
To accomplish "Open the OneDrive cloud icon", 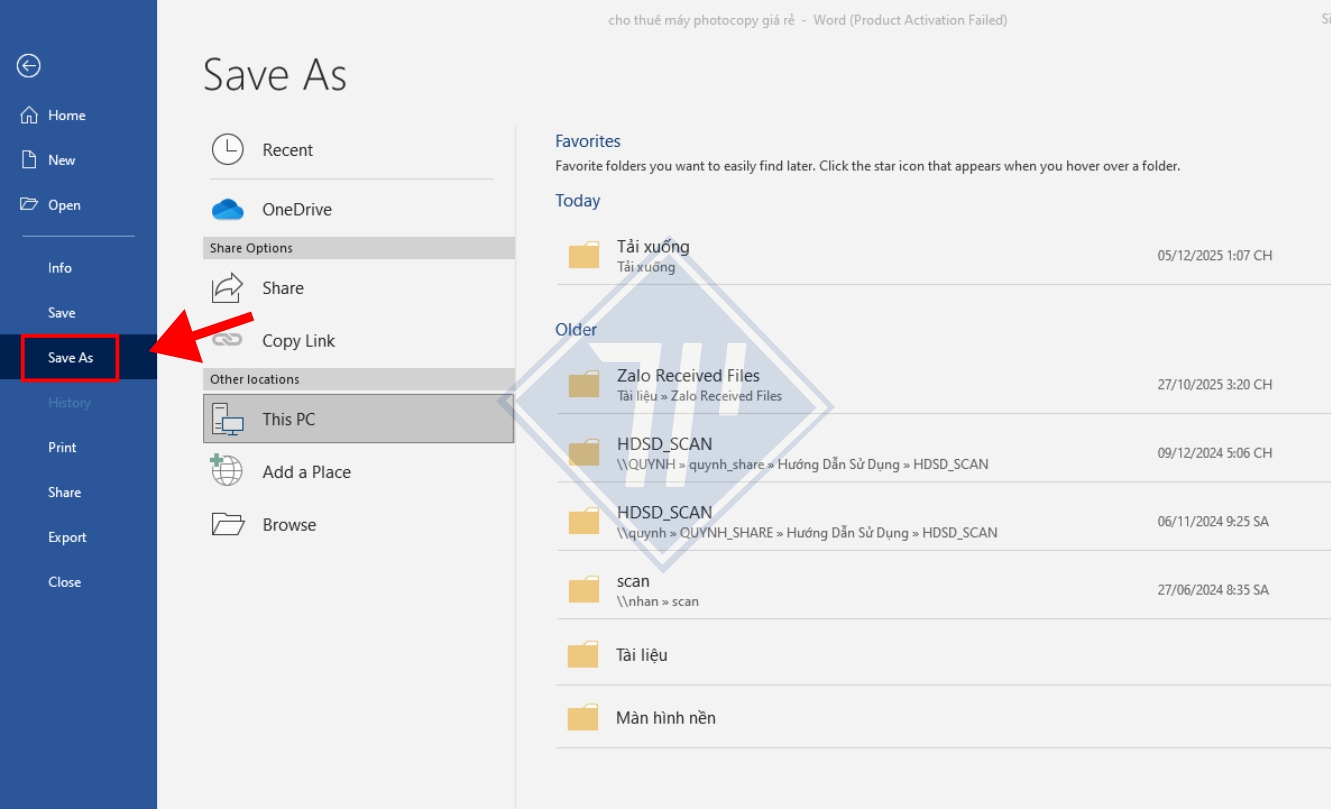I will 227,210.
